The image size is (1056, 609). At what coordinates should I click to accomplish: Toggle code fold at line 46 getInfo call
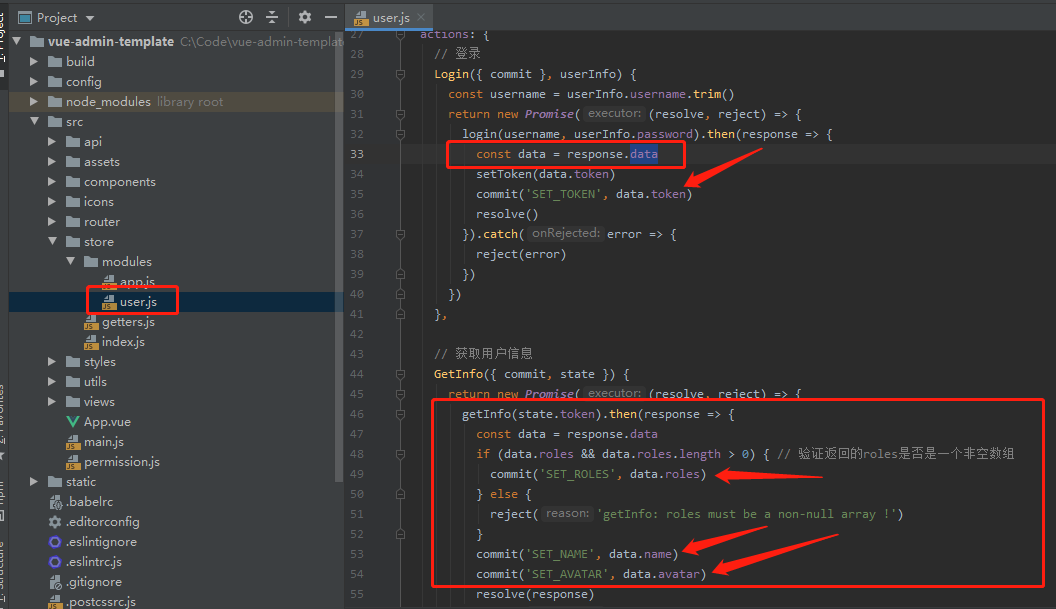pos(401,414)
